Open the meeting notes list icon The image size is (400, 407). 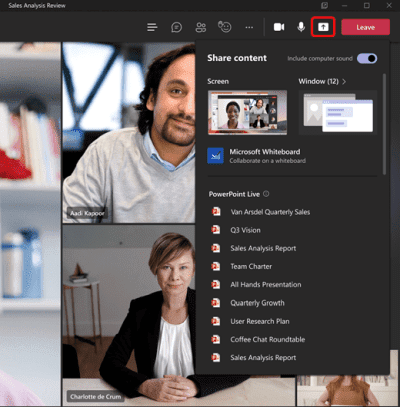[x=152, y=27]
